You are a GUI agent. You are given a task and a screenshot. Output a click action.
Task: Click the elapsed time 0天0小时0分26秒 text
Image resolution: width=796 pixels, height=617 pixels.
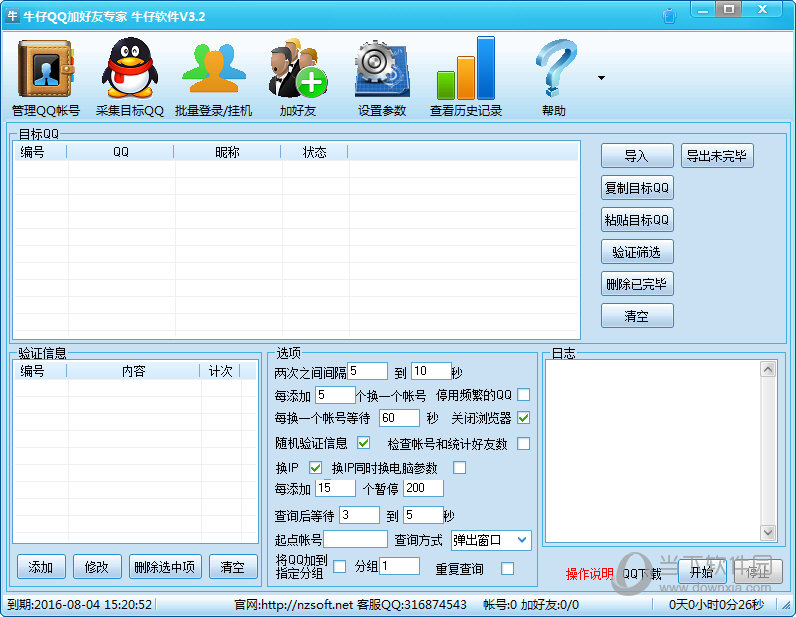click(x=716, y=604)
